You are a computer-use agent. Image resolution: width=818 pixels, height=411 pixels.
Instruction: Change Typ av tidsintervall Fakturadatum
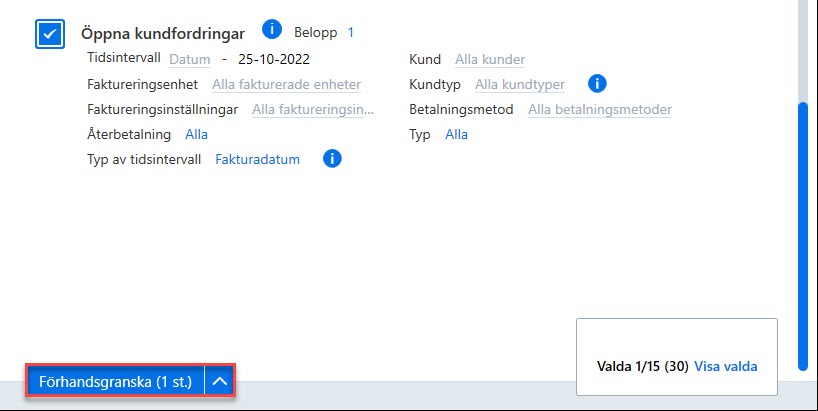point(258,159)
